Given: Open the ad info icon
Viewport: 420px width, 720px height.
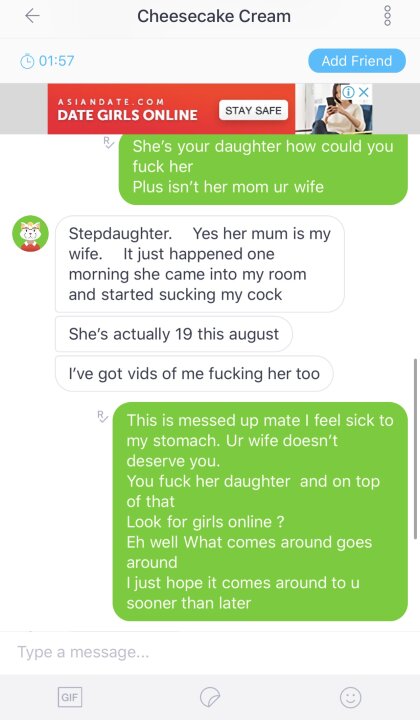Looking at the screenshot, I should 348,92.
